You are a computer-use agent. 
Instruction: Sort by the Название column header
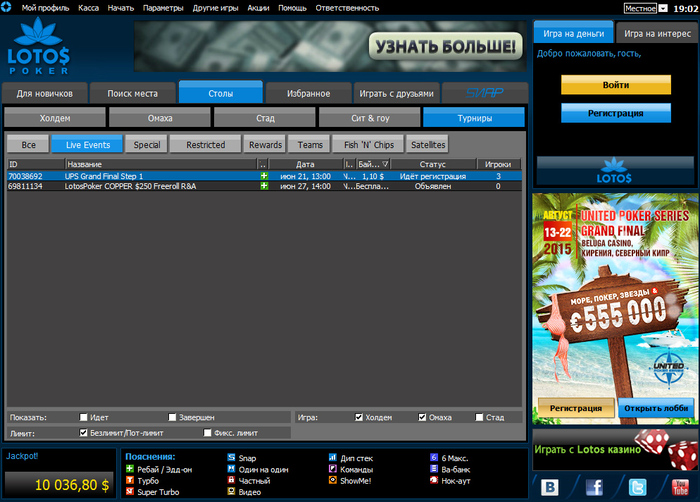click(161, 164)
